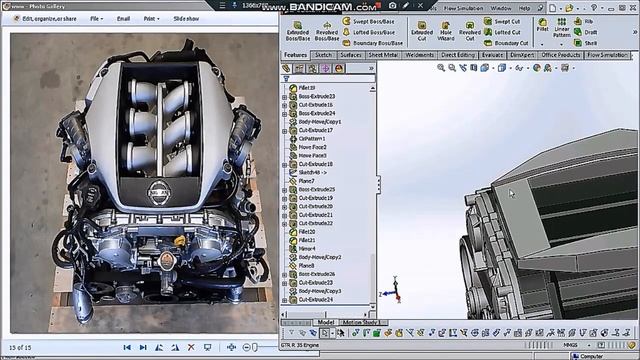Screen dimensions: 640x360
Task: Click the fit-to-window icon in Photo Gallery
Action: [x=231, y=347]
